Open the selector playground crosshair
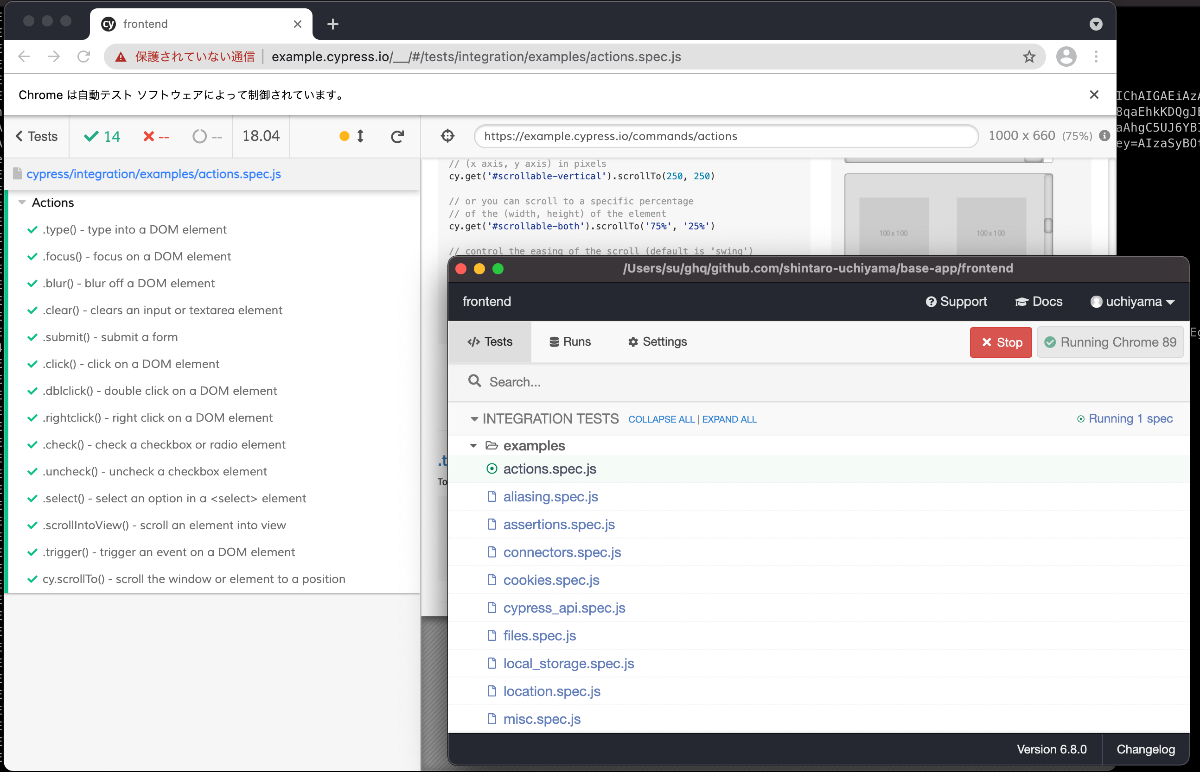This screenshot has height=772, width=1200. (448, 136)
